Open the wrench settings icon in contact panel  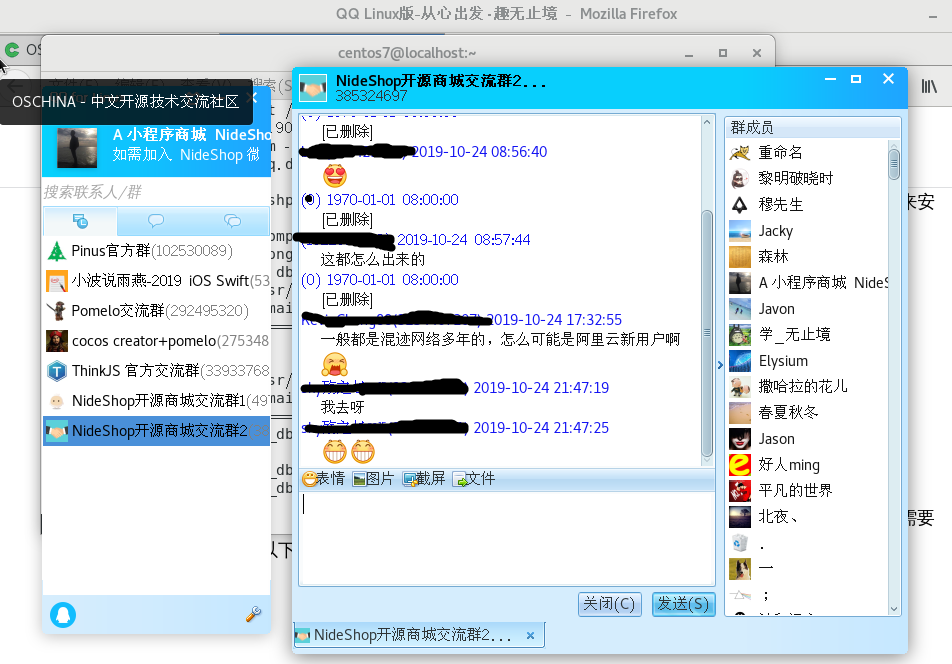click(x=253, y=614)
